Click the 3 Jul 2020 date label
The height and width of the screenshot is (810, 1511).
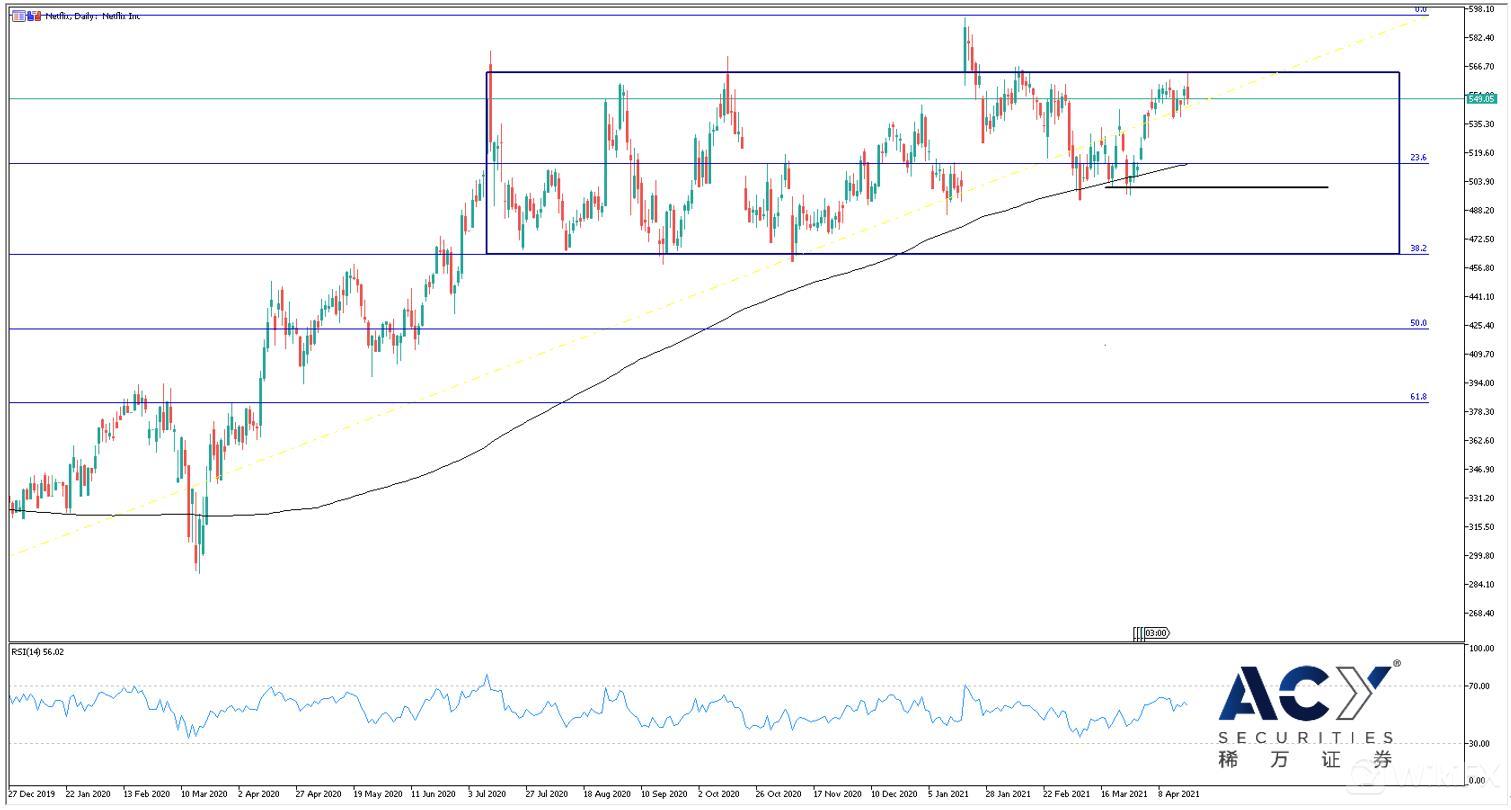pyautogui.click(x=486, y=794)
